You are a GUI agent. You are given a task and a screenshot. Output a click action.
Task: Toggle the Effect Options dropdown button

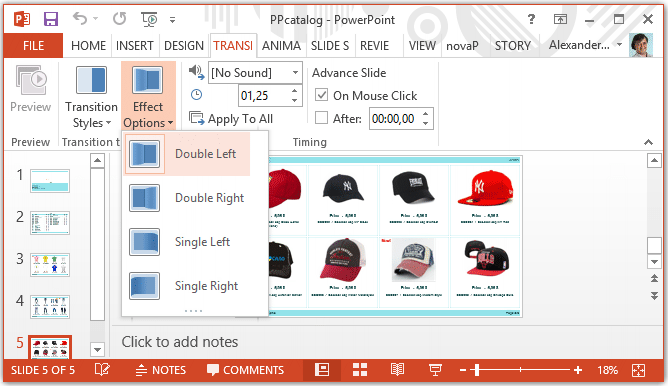pos(148,97)
